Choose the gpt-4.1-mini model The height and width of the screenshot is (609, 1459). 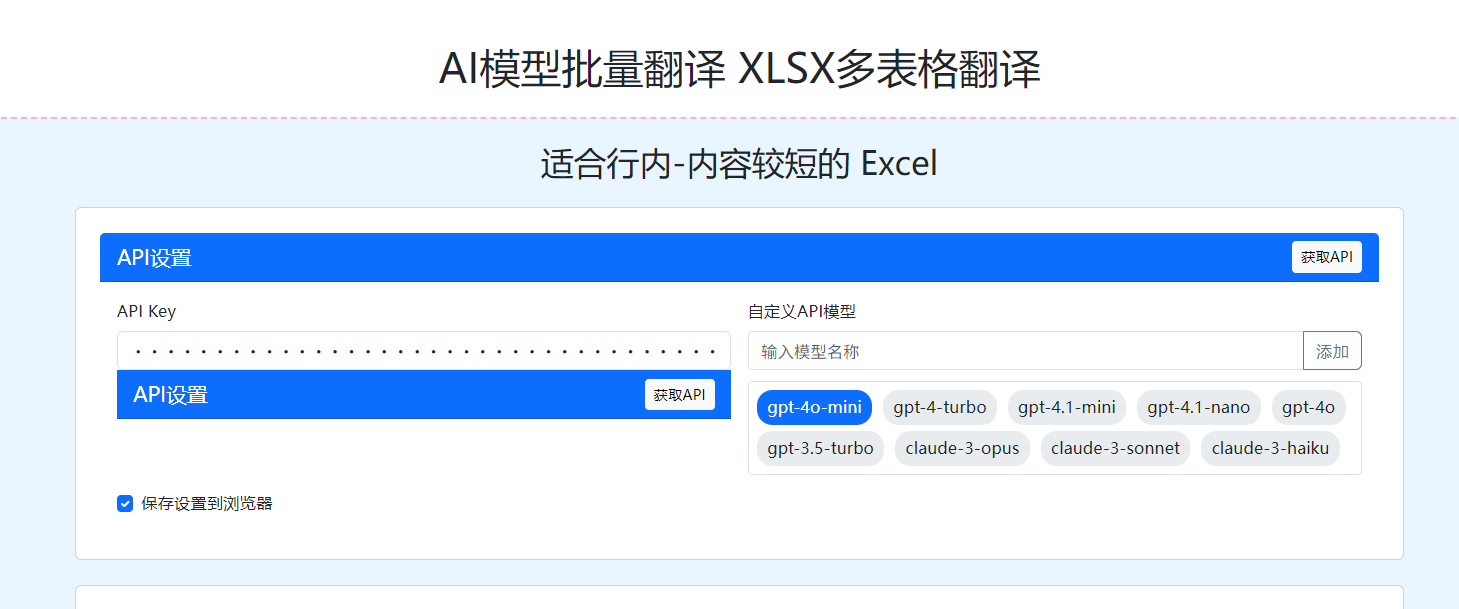[1067, 408]
